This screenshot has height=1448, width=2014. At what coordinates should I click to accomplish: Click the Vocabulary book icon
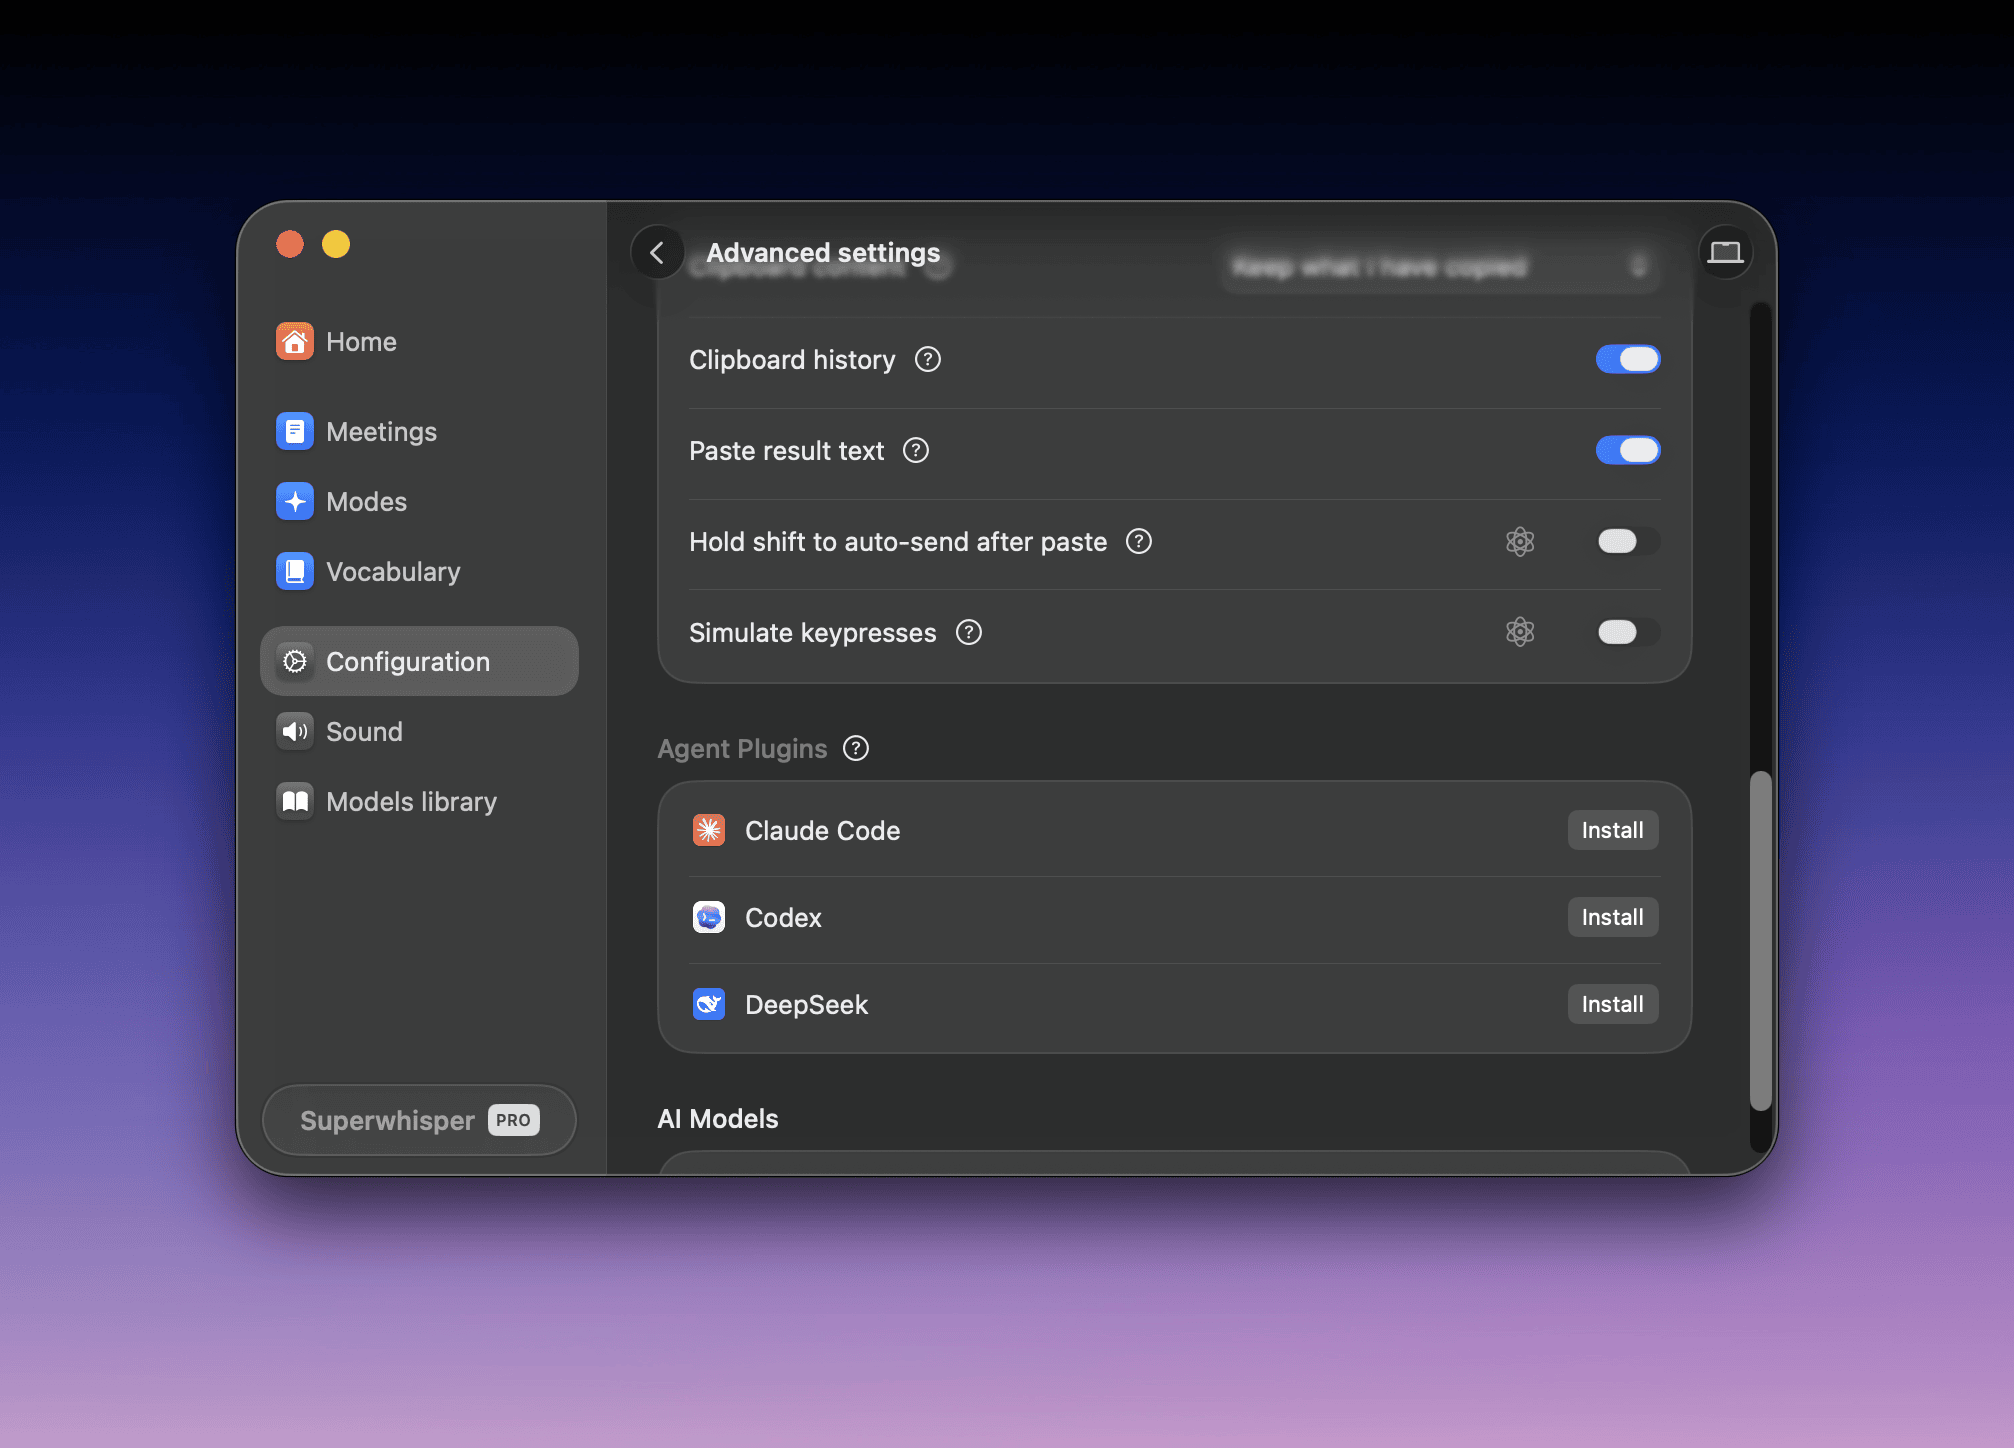294,572
